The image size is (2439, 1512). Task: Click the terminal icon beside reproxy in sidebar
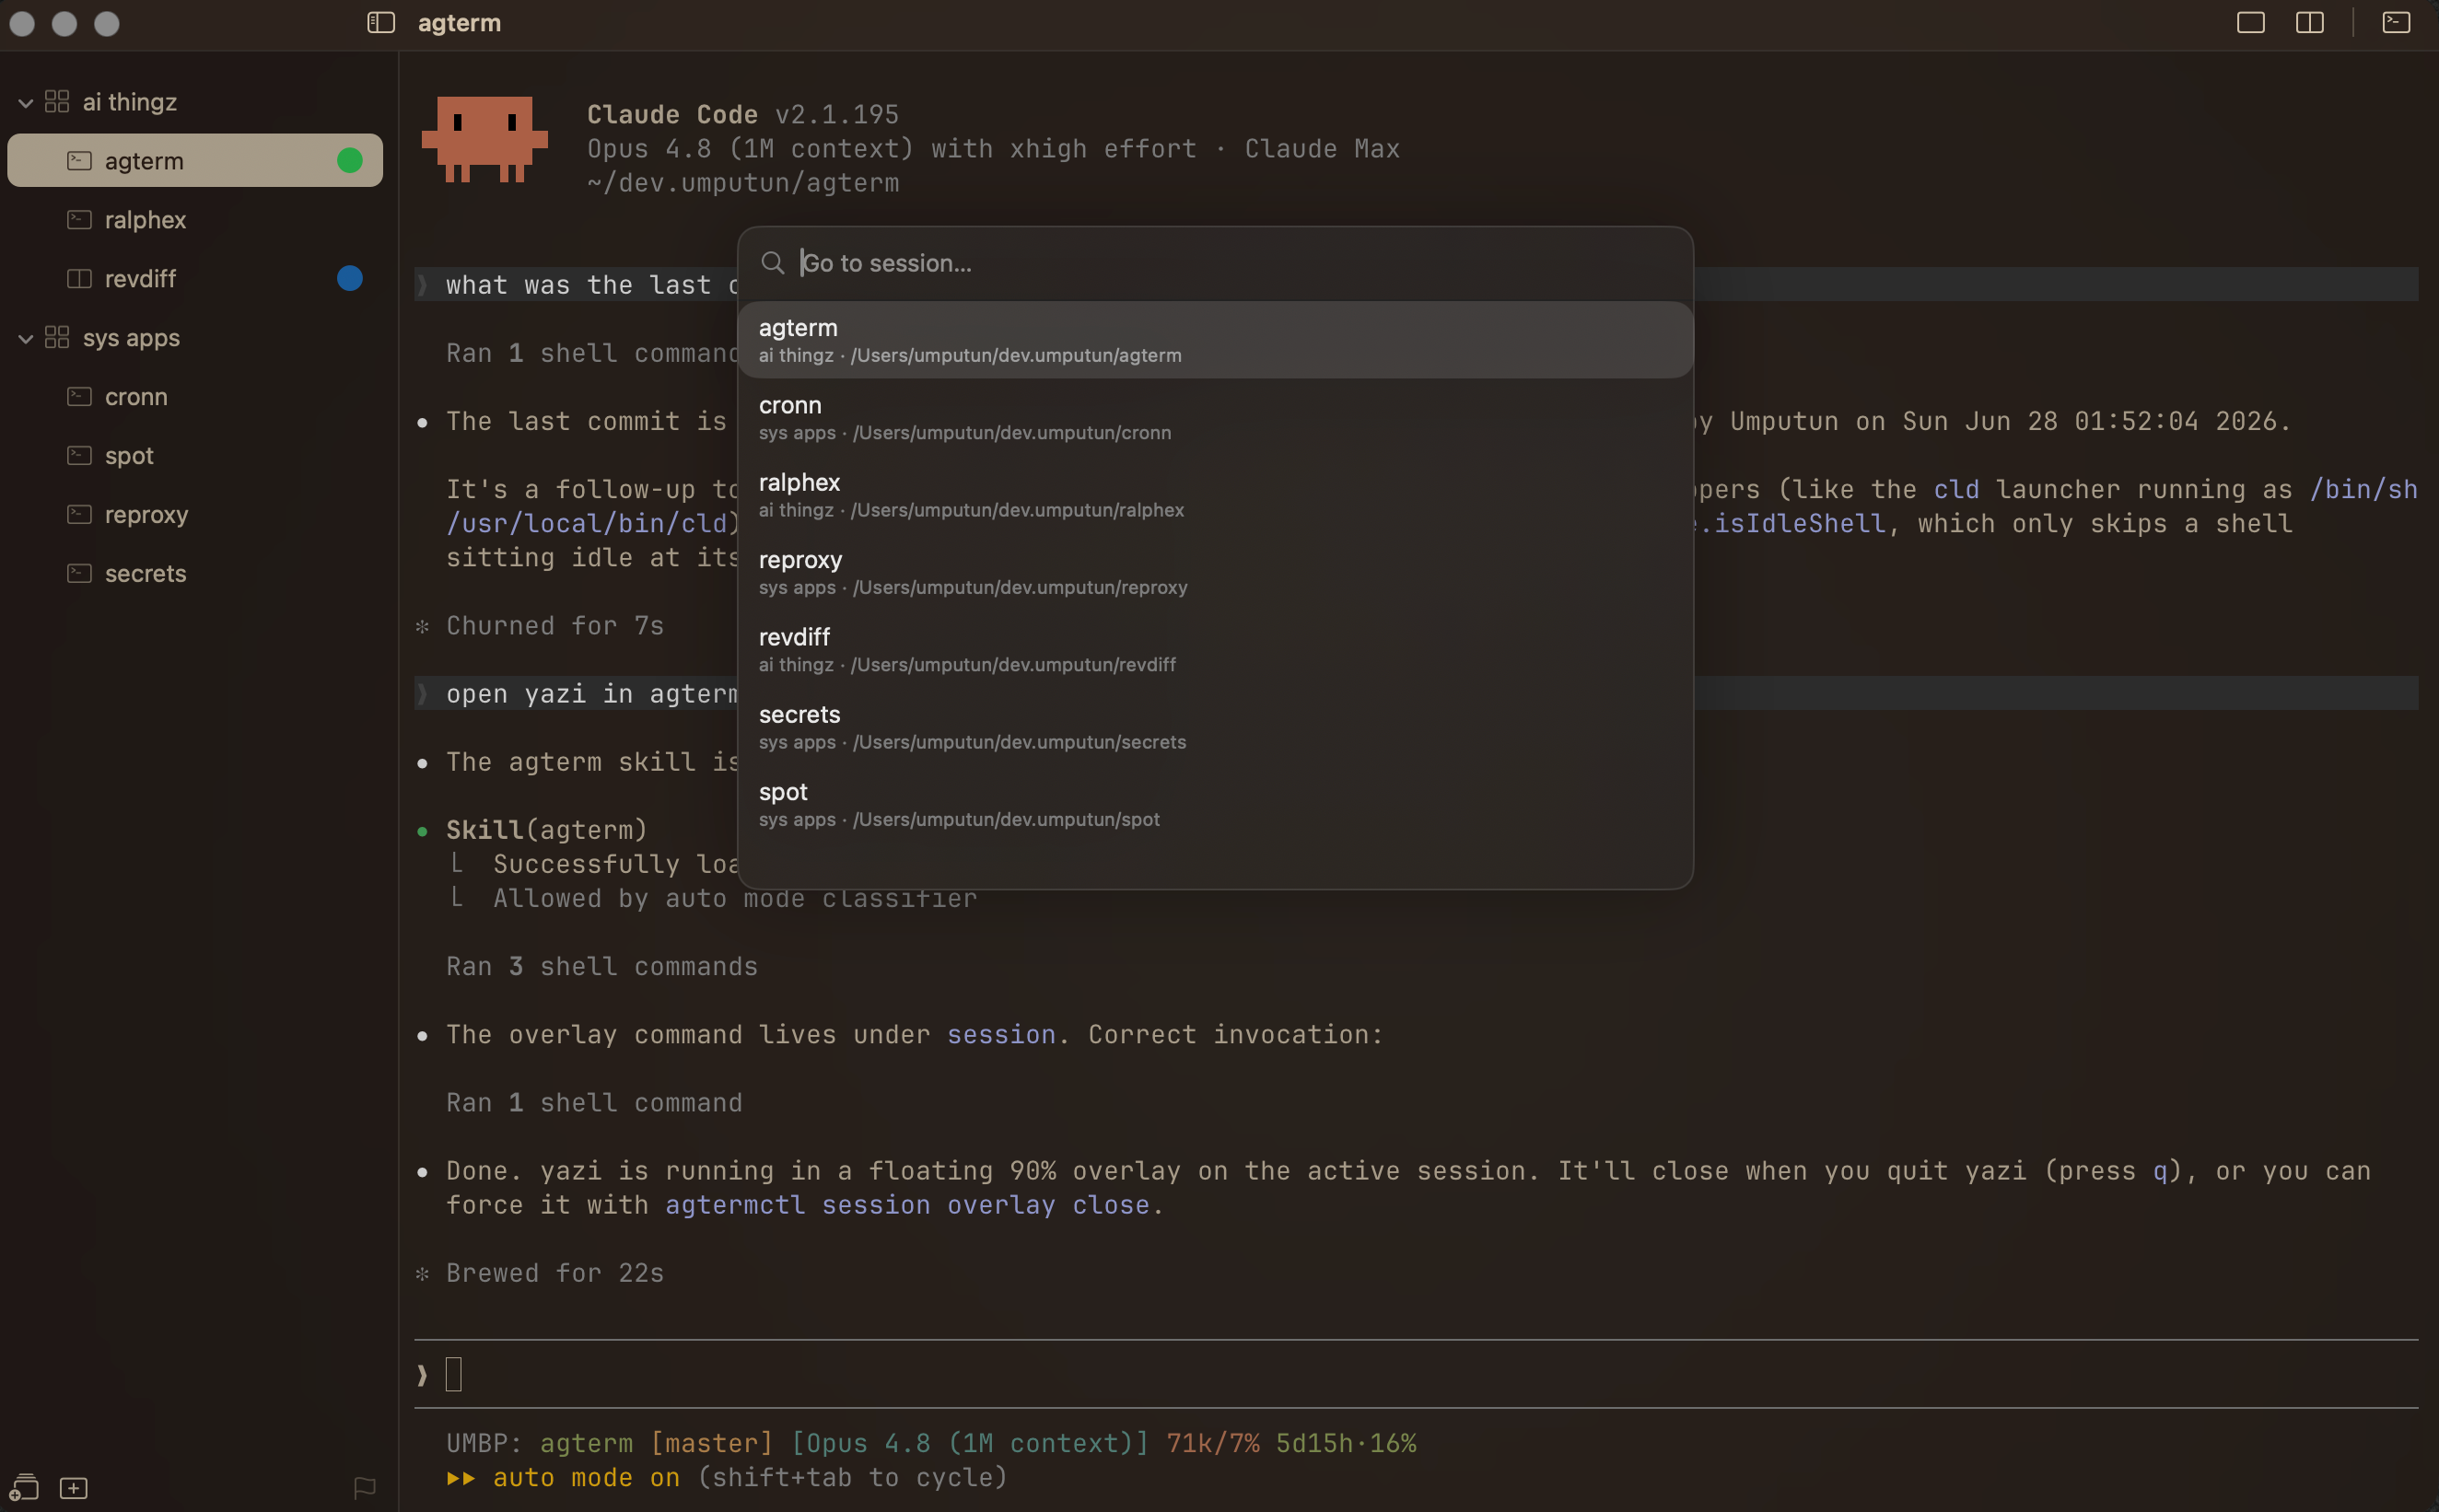(x=79, y=514)
